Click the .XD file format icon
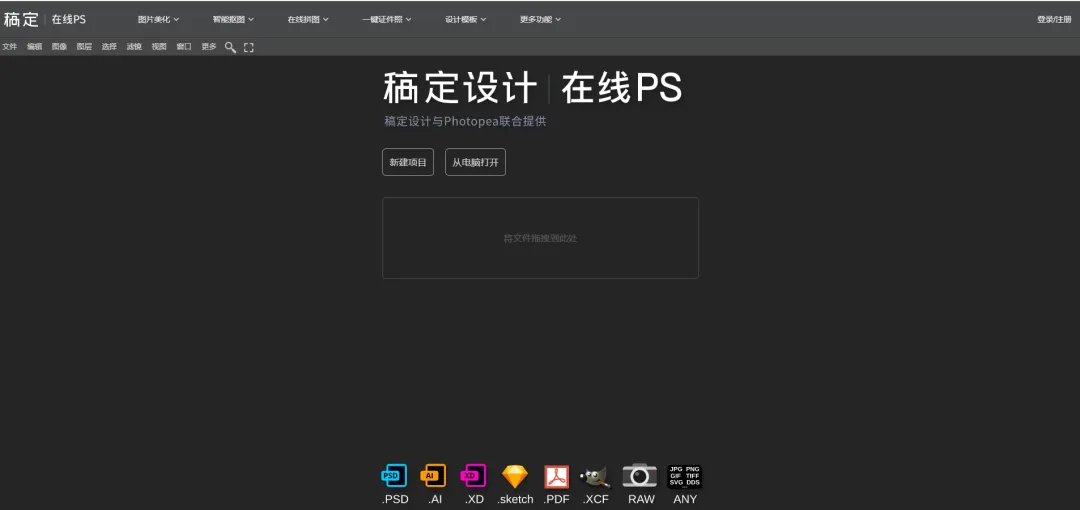This screenshot has width=1080, height=510. tap(473, 476)
